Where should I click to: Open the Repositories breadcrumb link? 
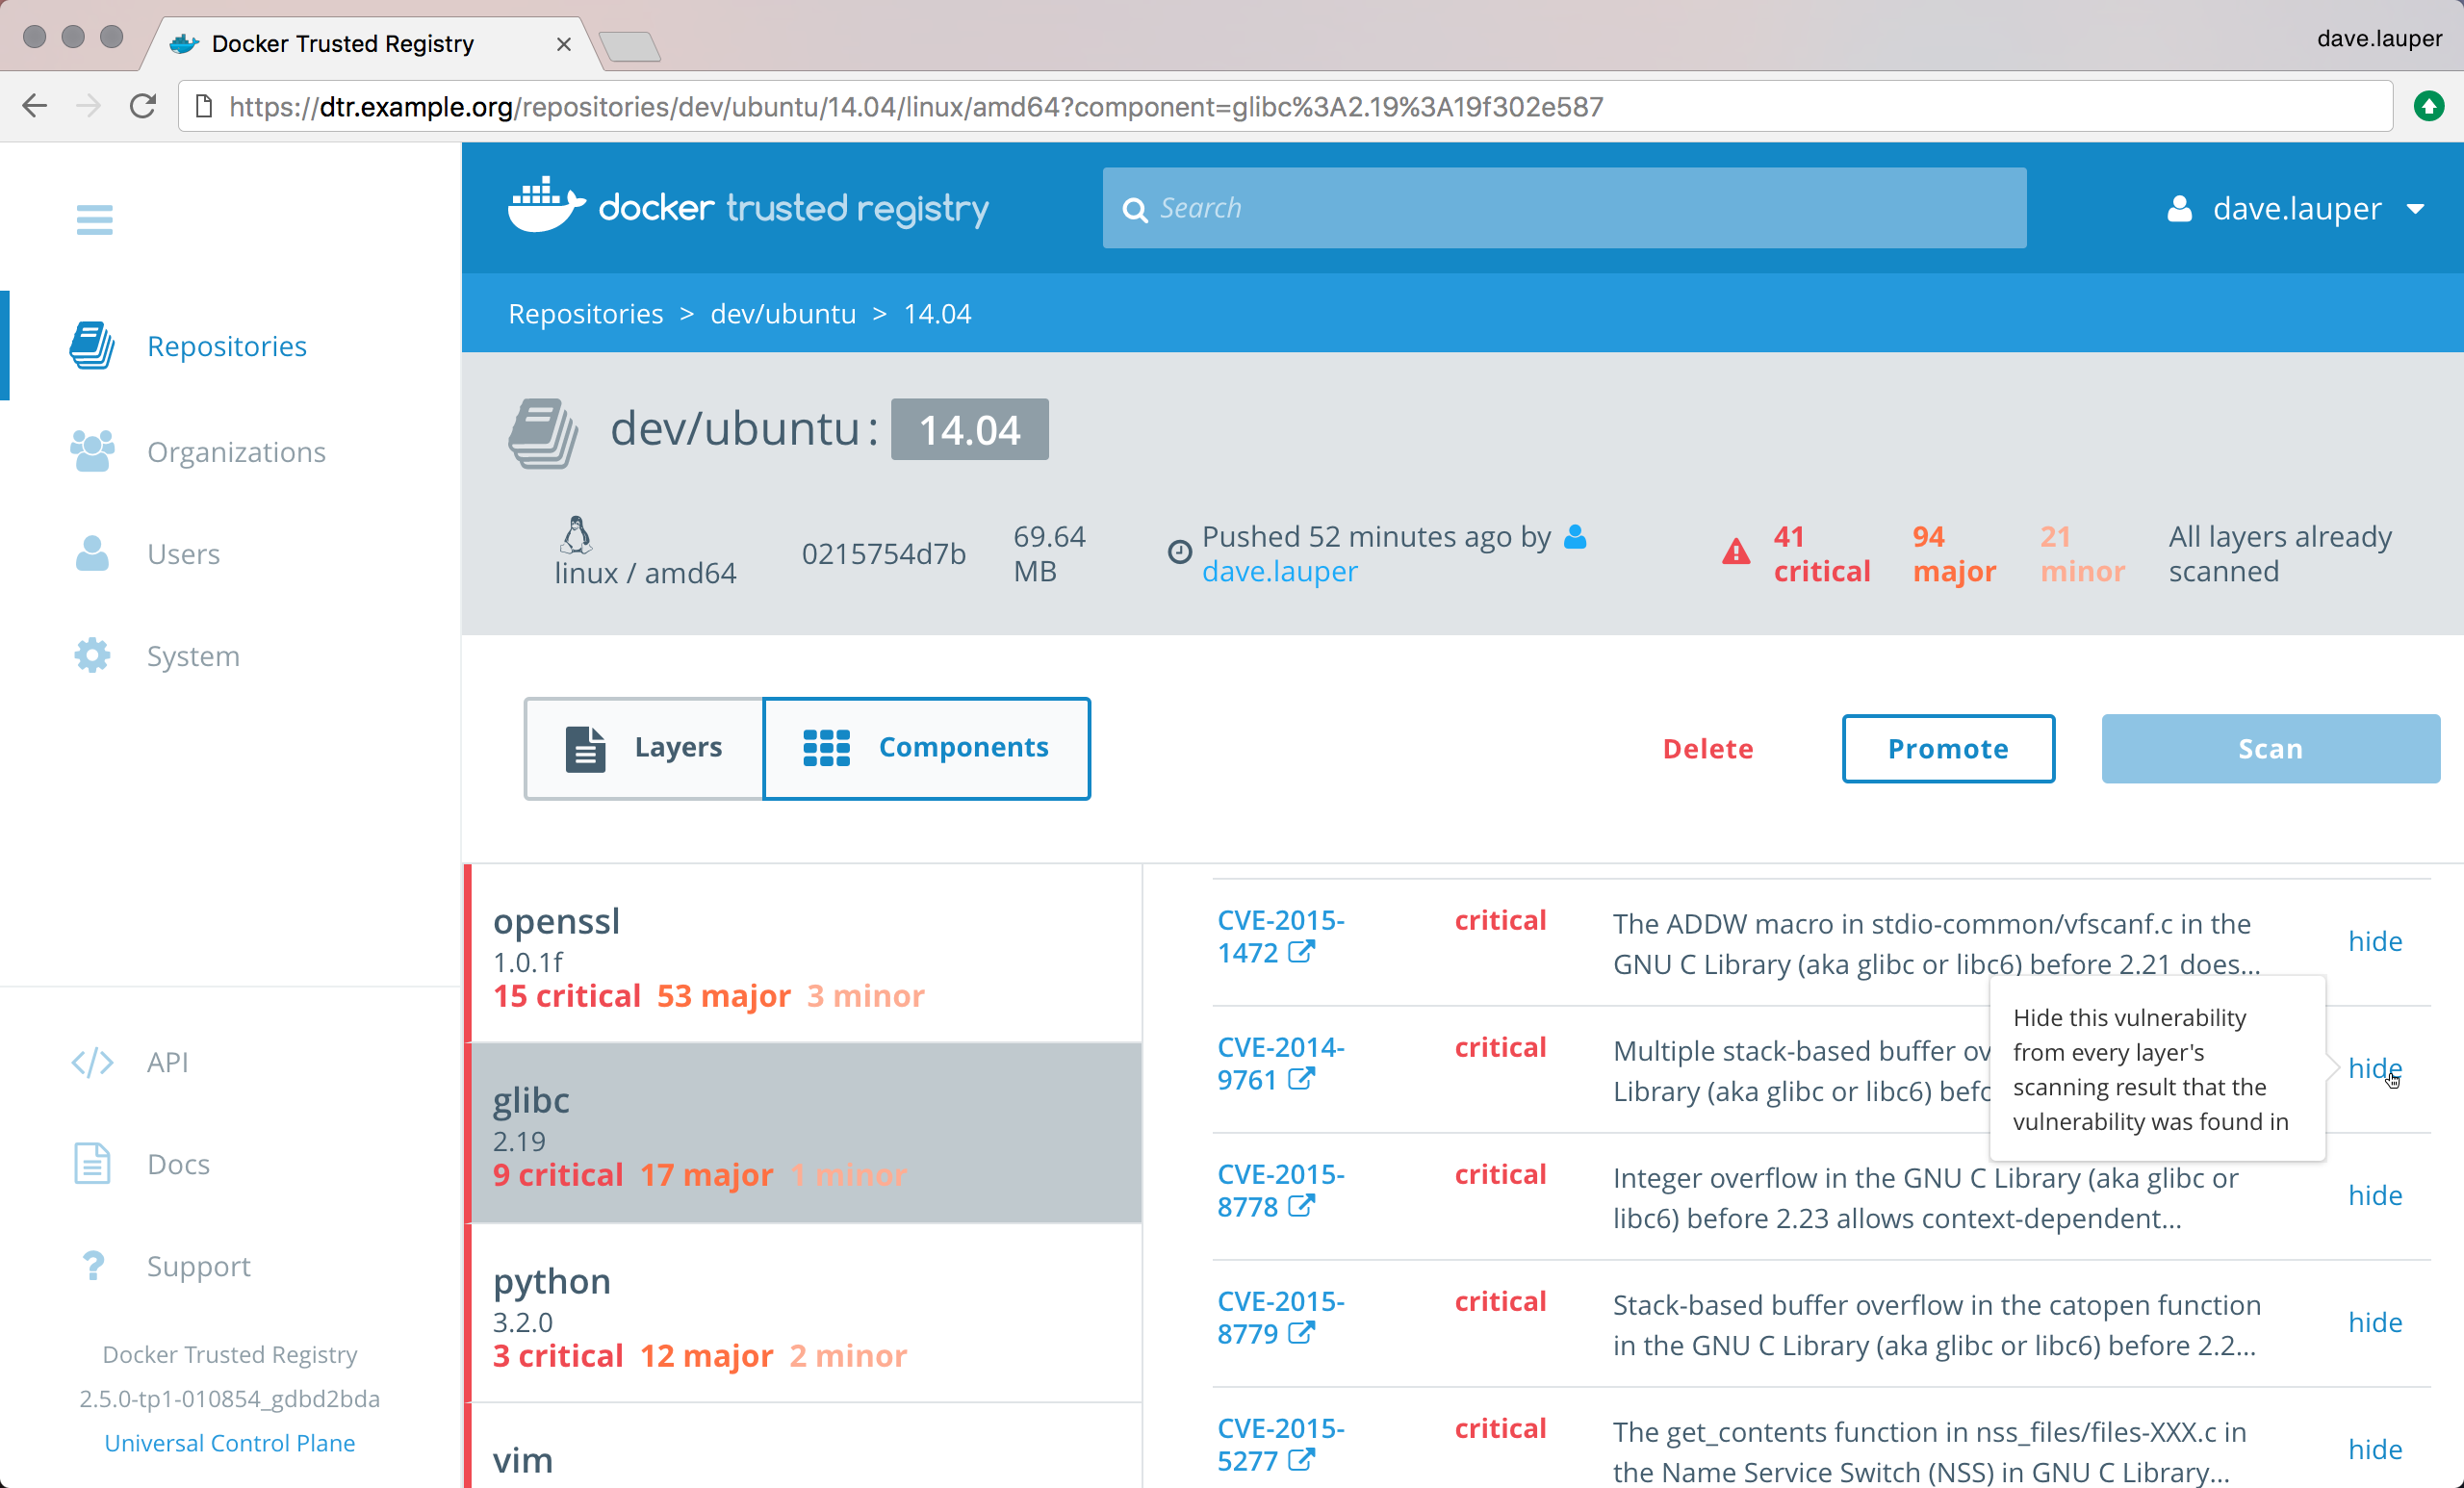coord(585,313)
